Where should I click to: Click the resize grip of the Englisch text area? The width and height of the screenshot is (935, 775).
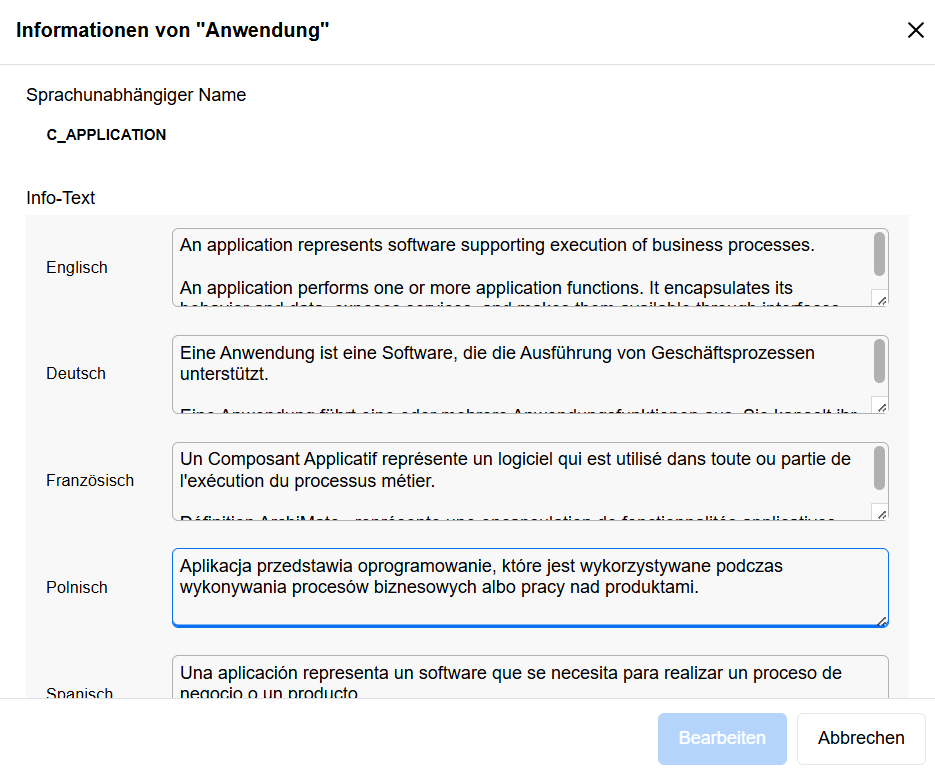tap(879, 297)
